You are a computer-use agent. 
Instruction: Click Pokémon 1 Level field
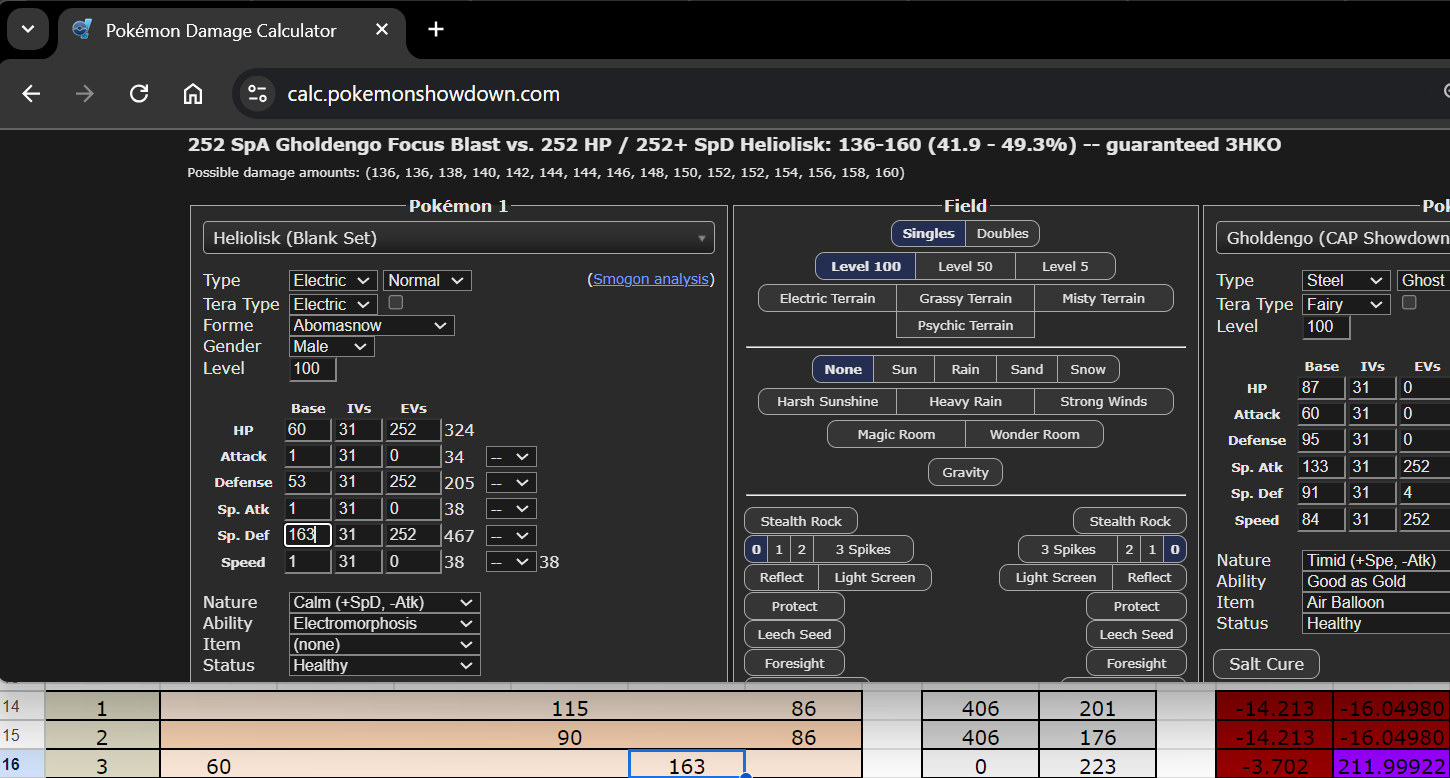(313, 369)
